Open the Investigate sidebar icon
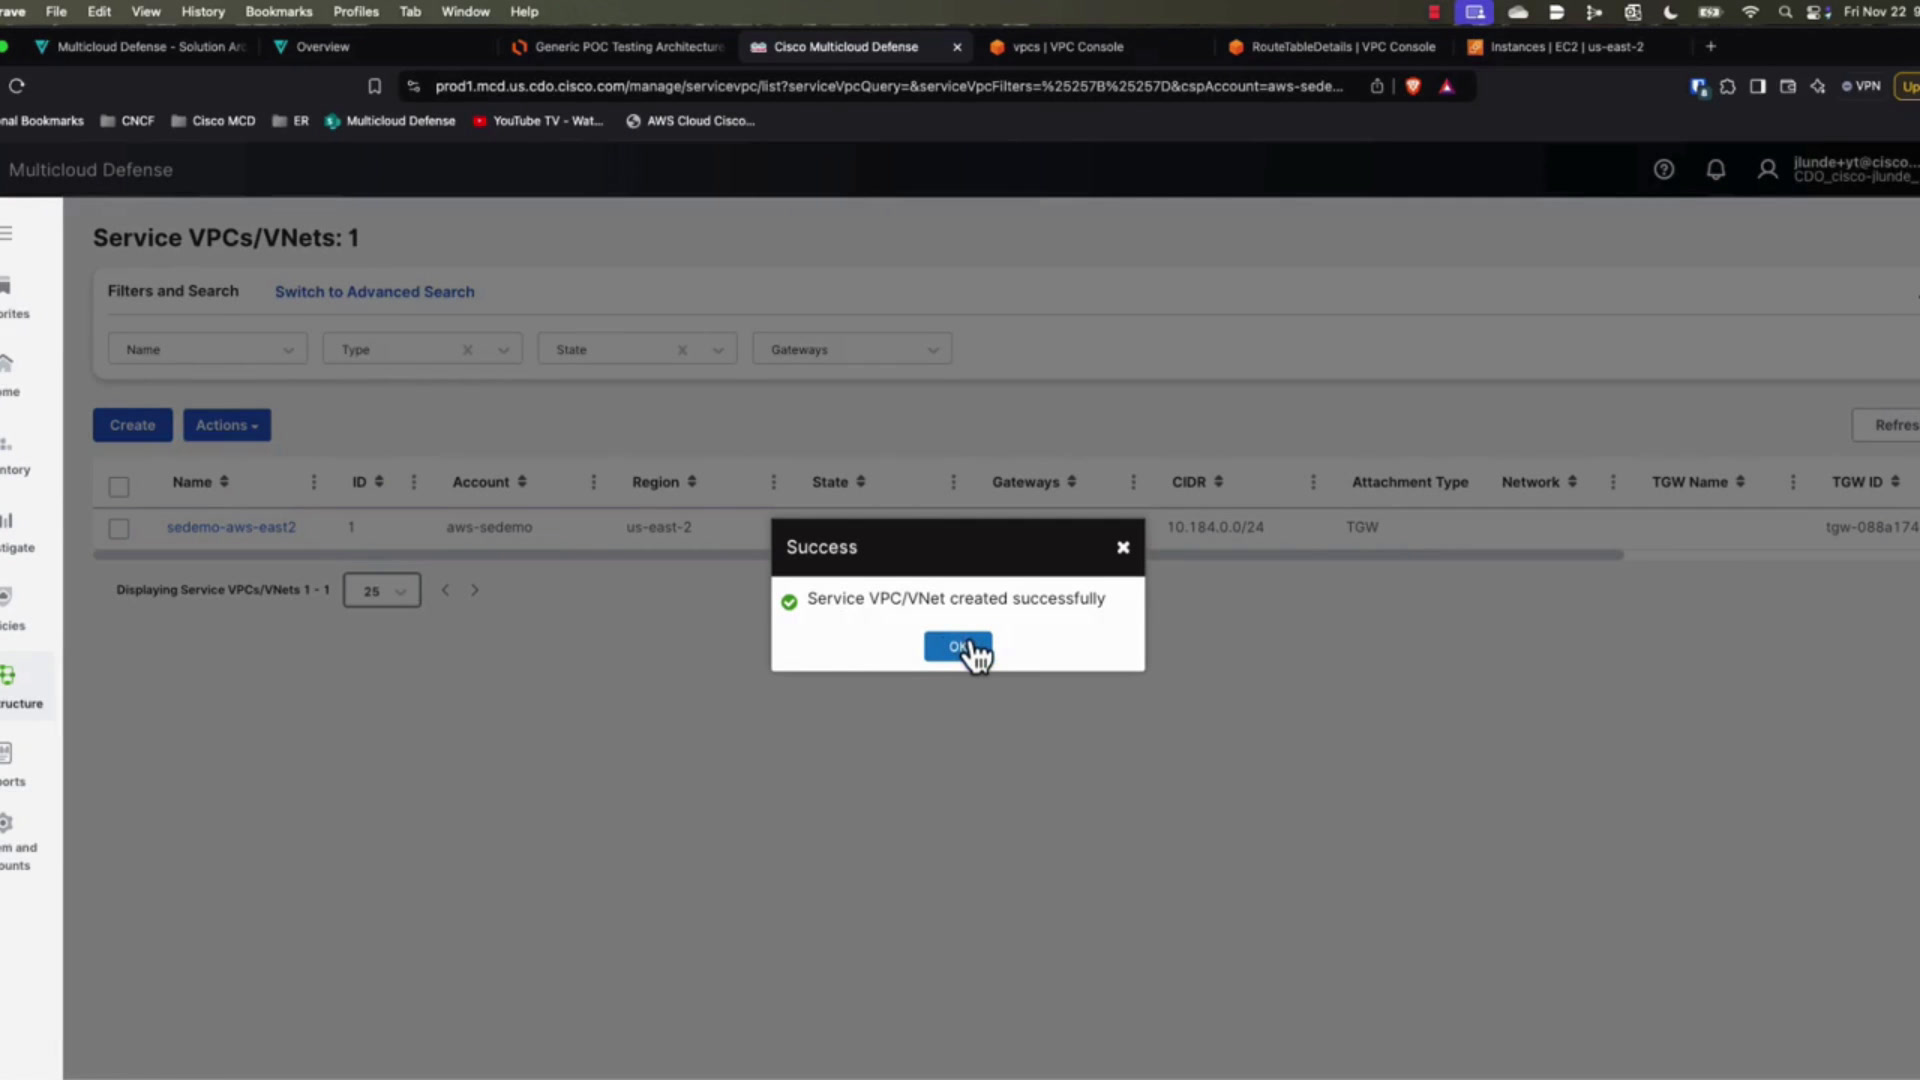 (x=7, y=520)
